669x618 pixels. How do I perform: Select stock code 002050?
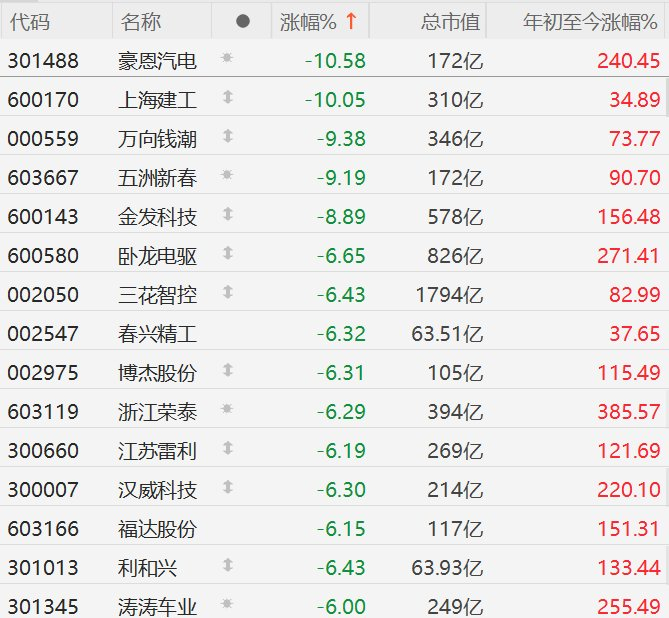(43, 295)
